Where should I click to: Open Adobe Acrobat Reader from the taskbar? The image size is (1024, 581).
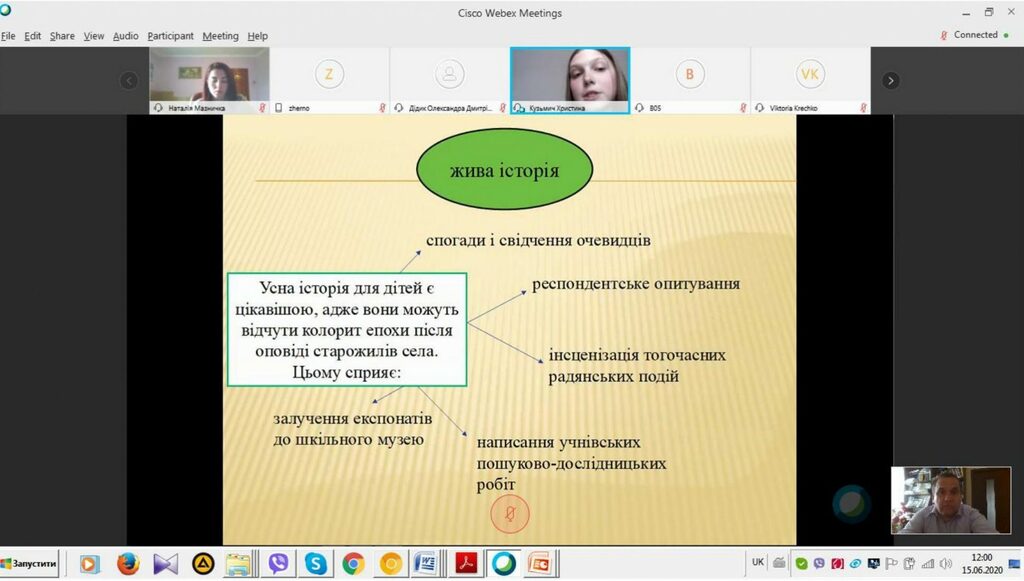465,563
